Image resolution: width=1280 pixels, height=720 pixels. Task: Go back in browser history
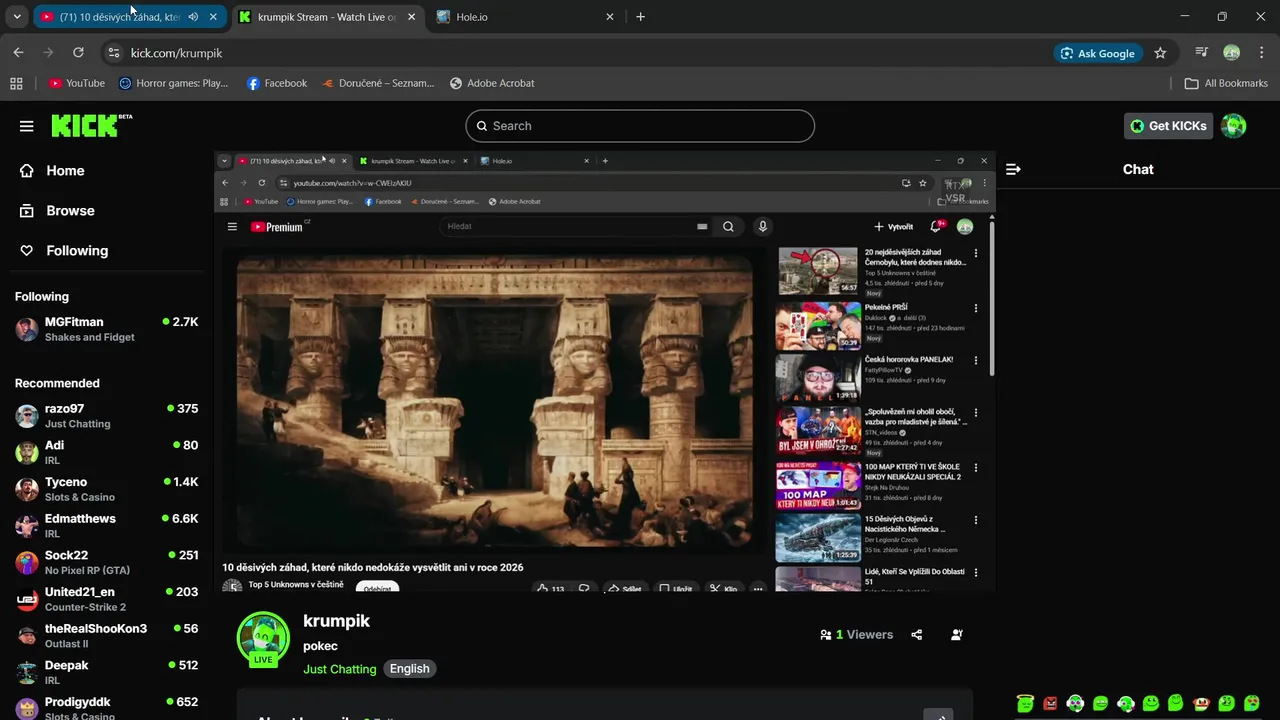pyautogui.click(x=18, y=53)
